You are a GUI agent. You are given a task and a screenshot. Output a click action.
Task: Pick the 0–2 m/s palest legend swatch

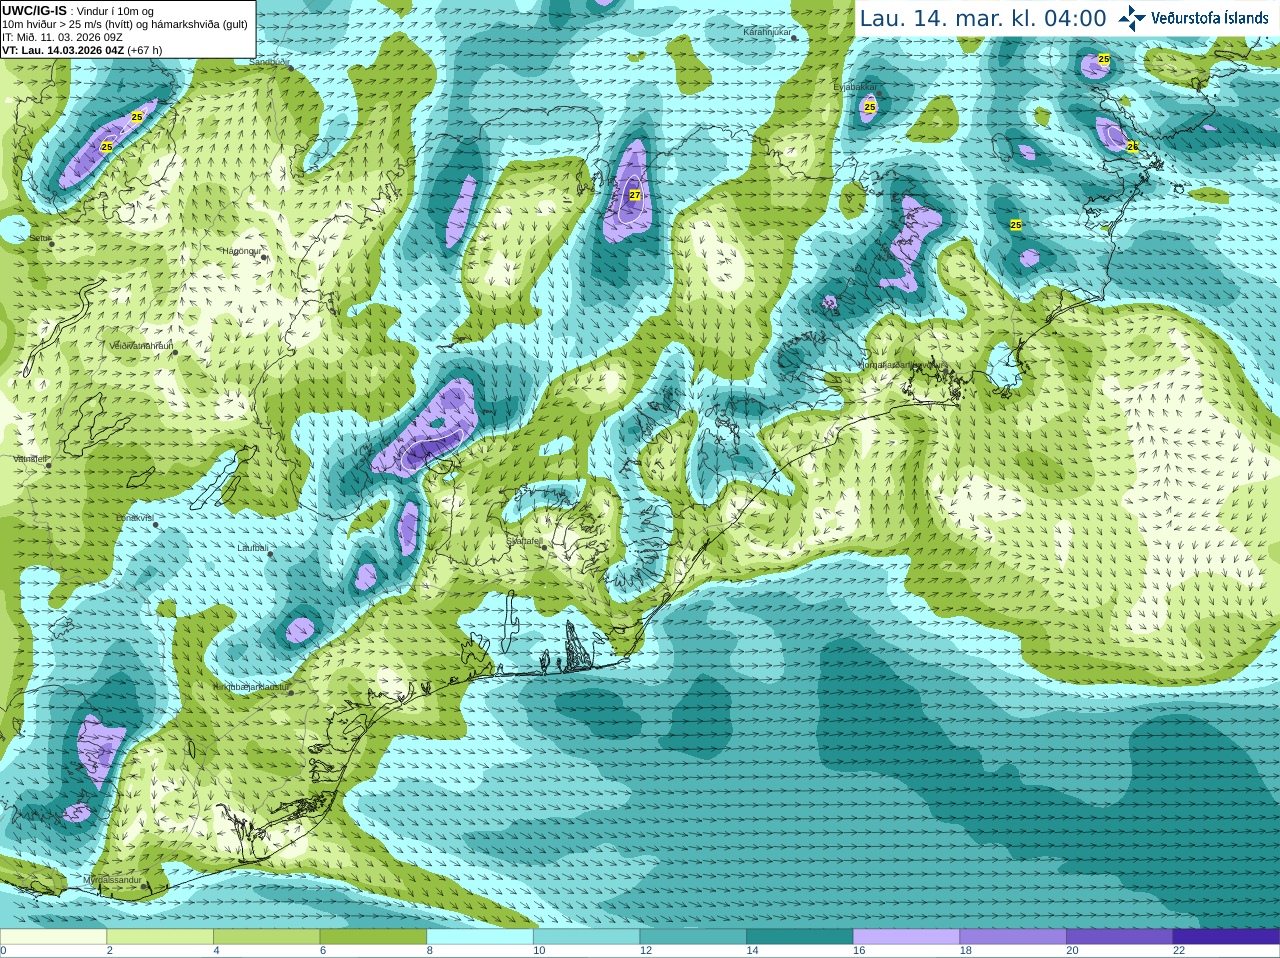point(53,937)
